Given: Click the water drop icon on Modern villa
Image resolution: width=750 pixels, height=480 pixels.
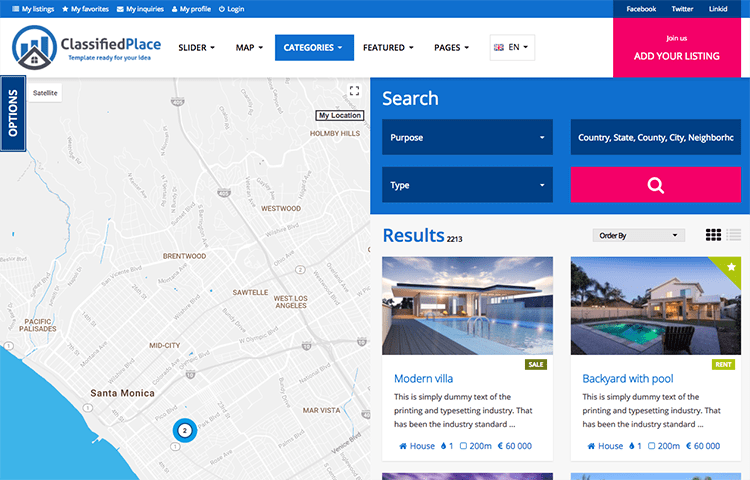Looking at the screenshot, I should point(443,446).
